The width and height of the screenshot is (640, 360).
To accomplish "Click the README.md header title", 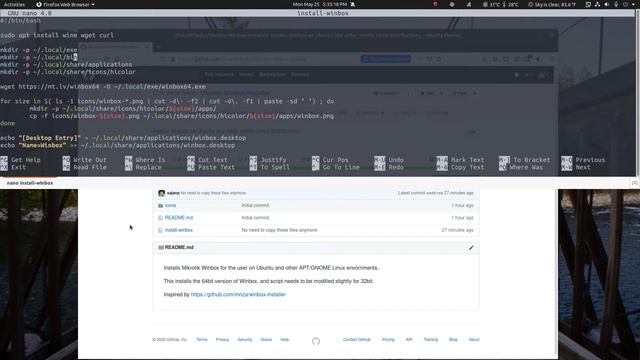I will (x=179, y=247).
